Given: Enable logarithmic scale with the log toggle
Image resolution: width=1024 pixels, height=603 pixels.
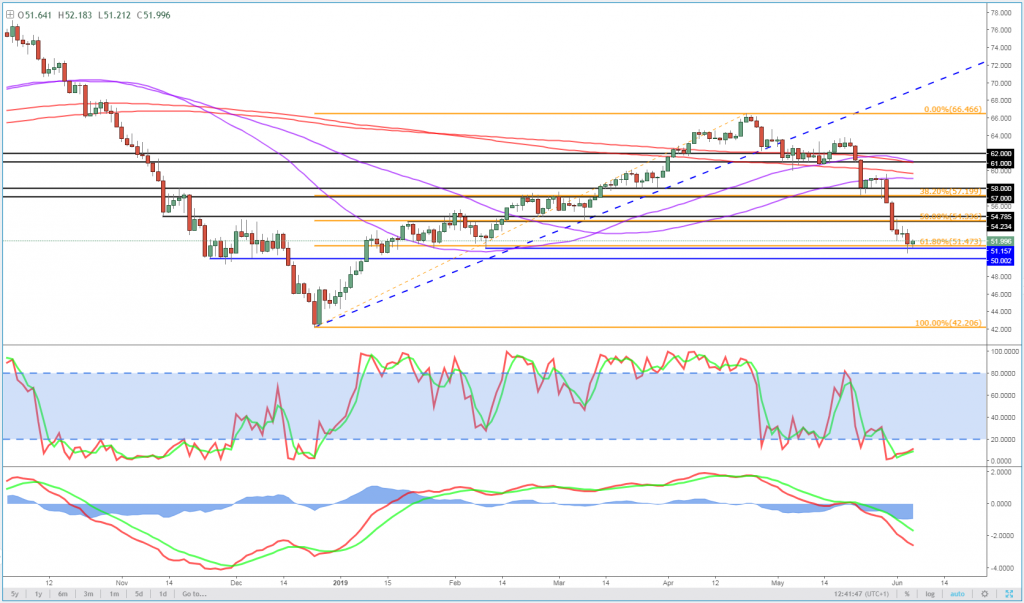Looking at the screenshot, I should [932, 594].
